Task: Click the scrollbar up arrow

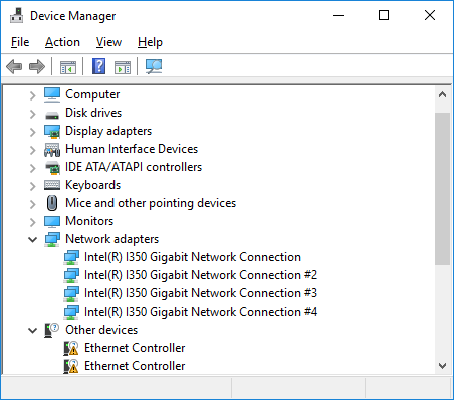Action: tap(442, 95)
